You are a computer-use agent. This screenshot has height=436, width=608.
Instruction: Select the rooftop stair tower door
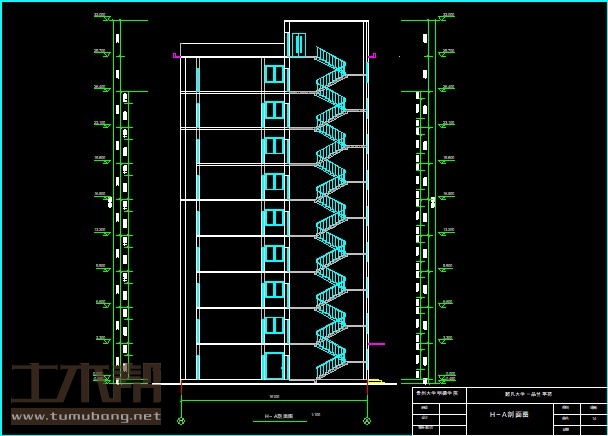pyautogui.click(x=298, y=45)
